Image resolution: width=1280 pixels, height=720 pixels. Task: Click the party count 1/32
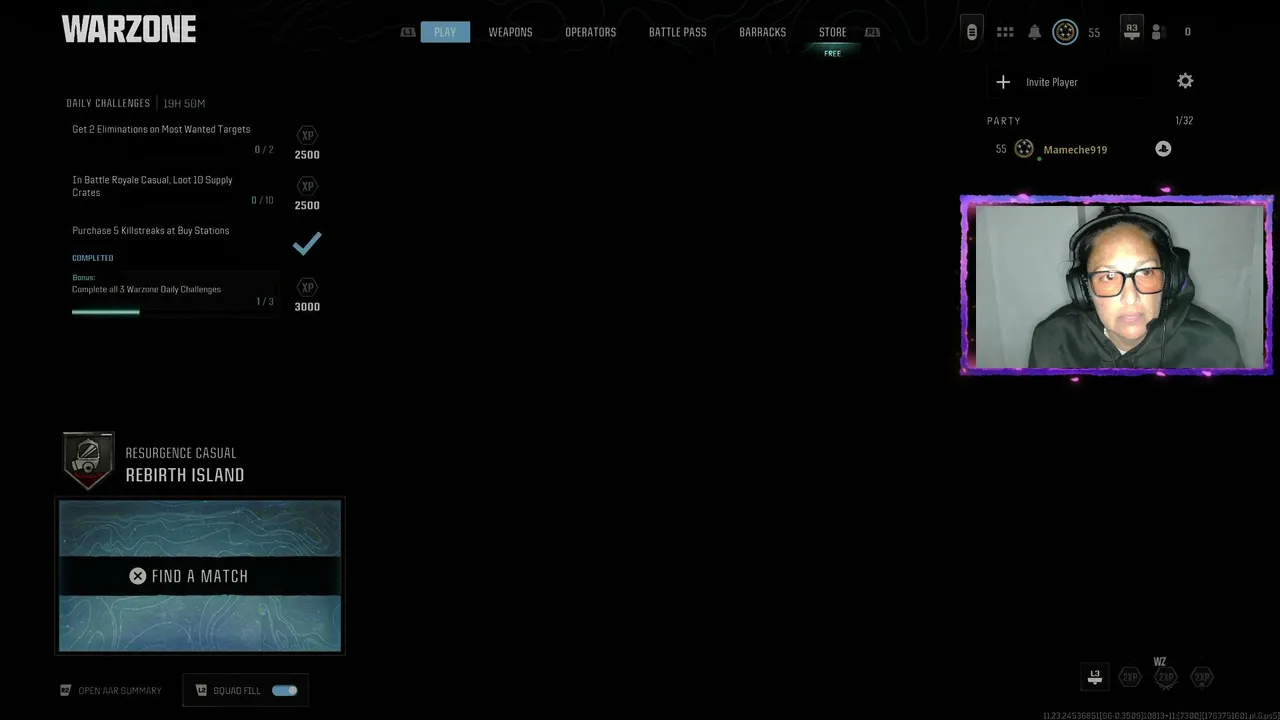click(x=1184, y=120)
